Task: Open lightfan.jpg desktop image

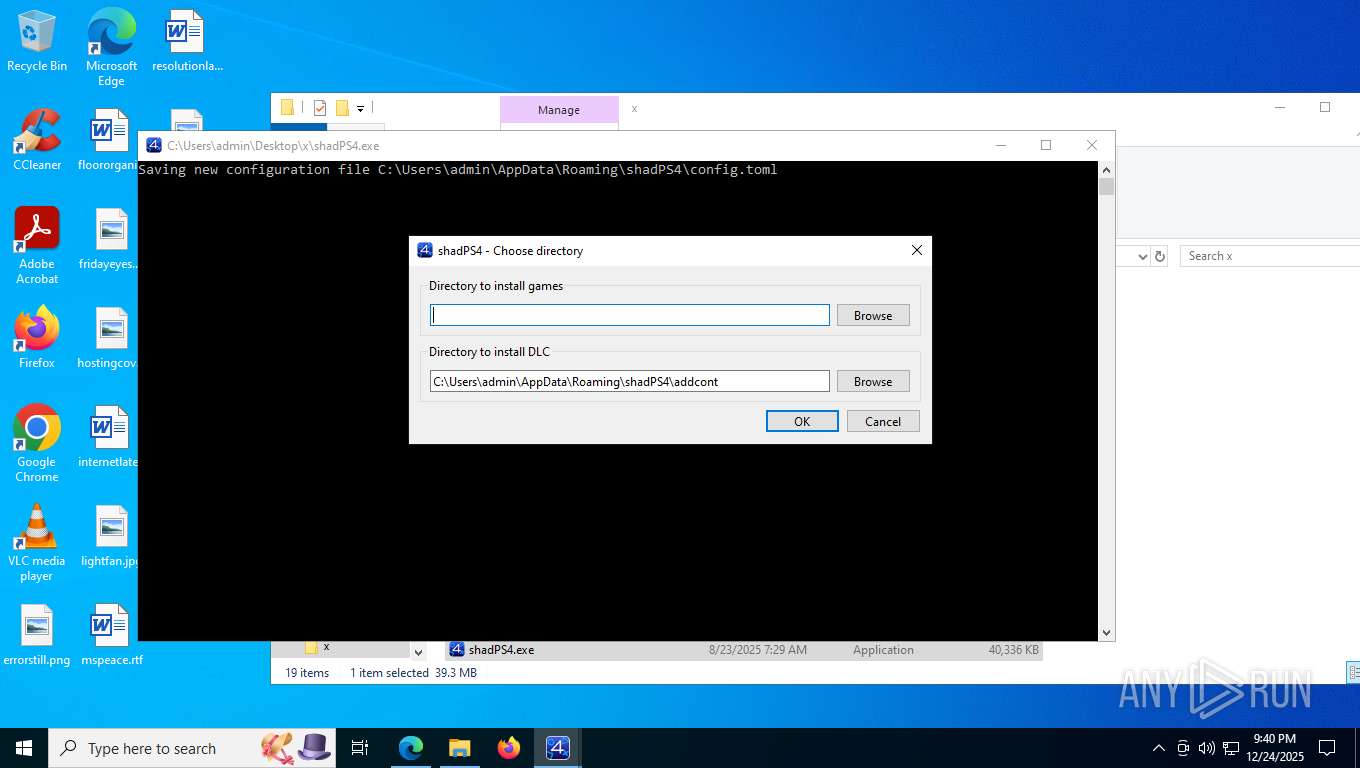Action: pyautogui.click(x=108, y=536)
